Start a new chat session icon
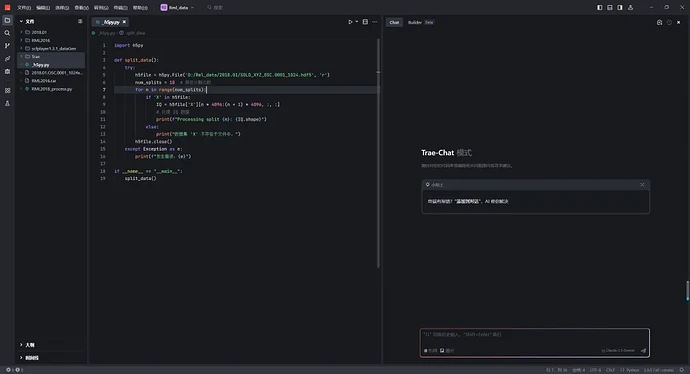690x374 pixels. (659, 22)
